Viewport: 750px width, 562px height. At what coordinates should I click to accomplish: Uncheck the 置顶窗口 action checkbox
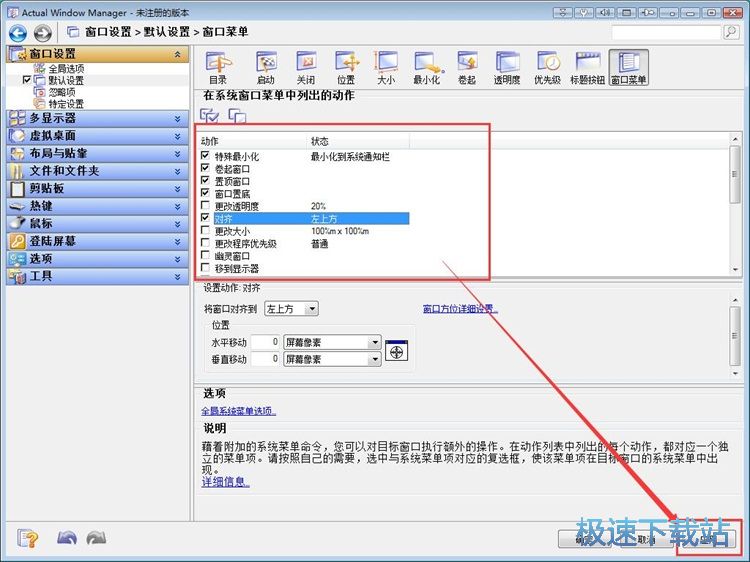[x=205, y=180]
